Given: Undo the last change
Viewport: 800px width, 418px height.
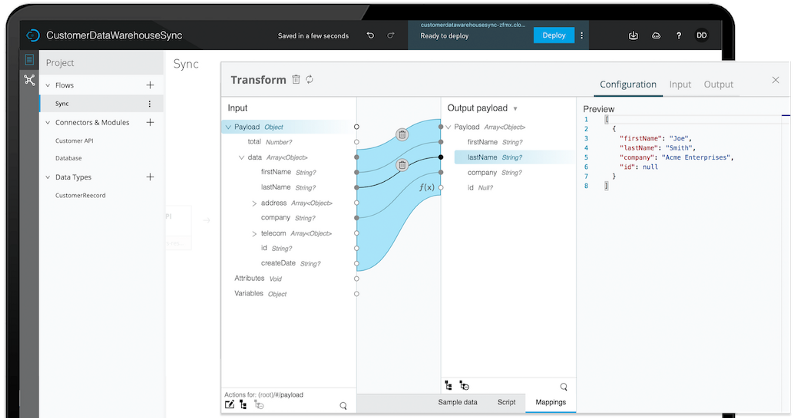Looking at the screenshot, I should click(370, 36).
